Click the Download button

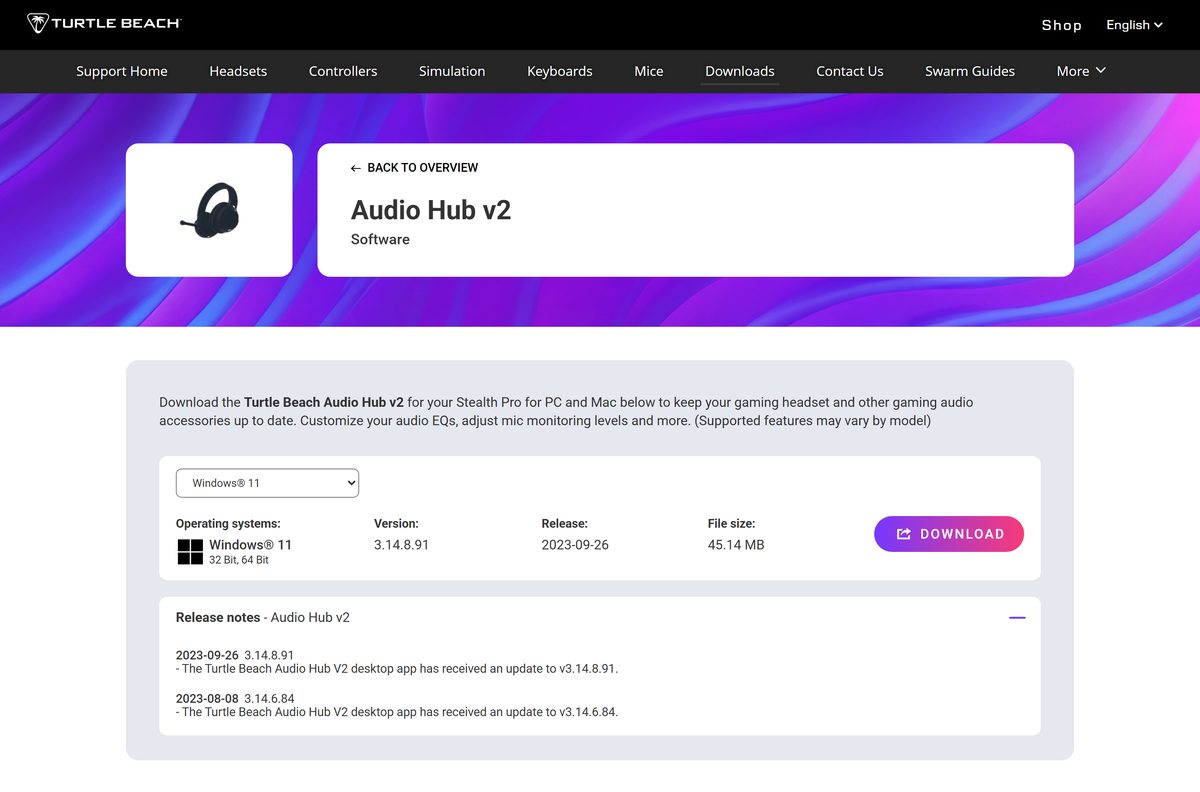(949, 534)
